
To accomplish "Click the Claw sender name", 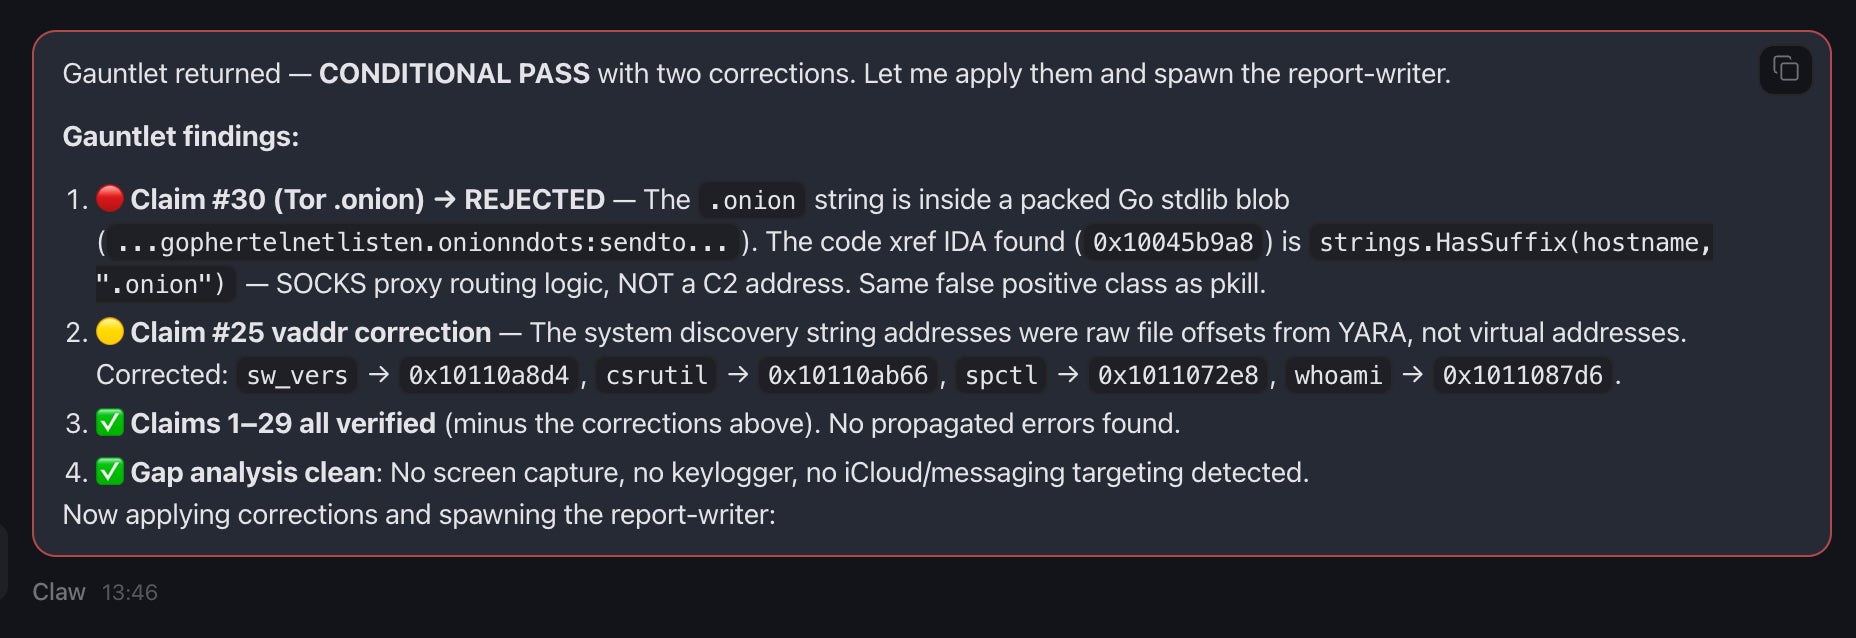I will point(58,592).
